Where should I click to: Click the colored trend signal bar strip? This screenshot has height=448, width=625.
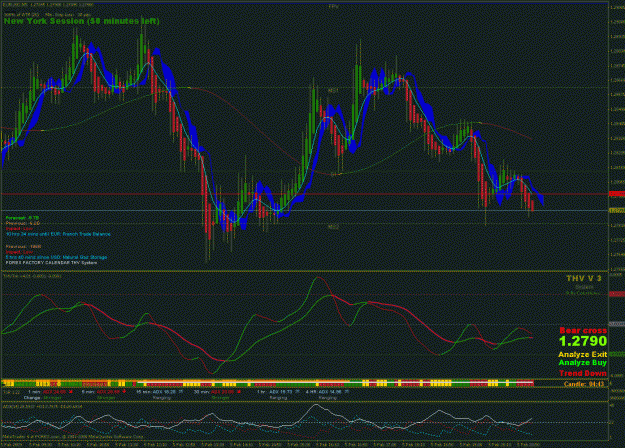point(267,384)
